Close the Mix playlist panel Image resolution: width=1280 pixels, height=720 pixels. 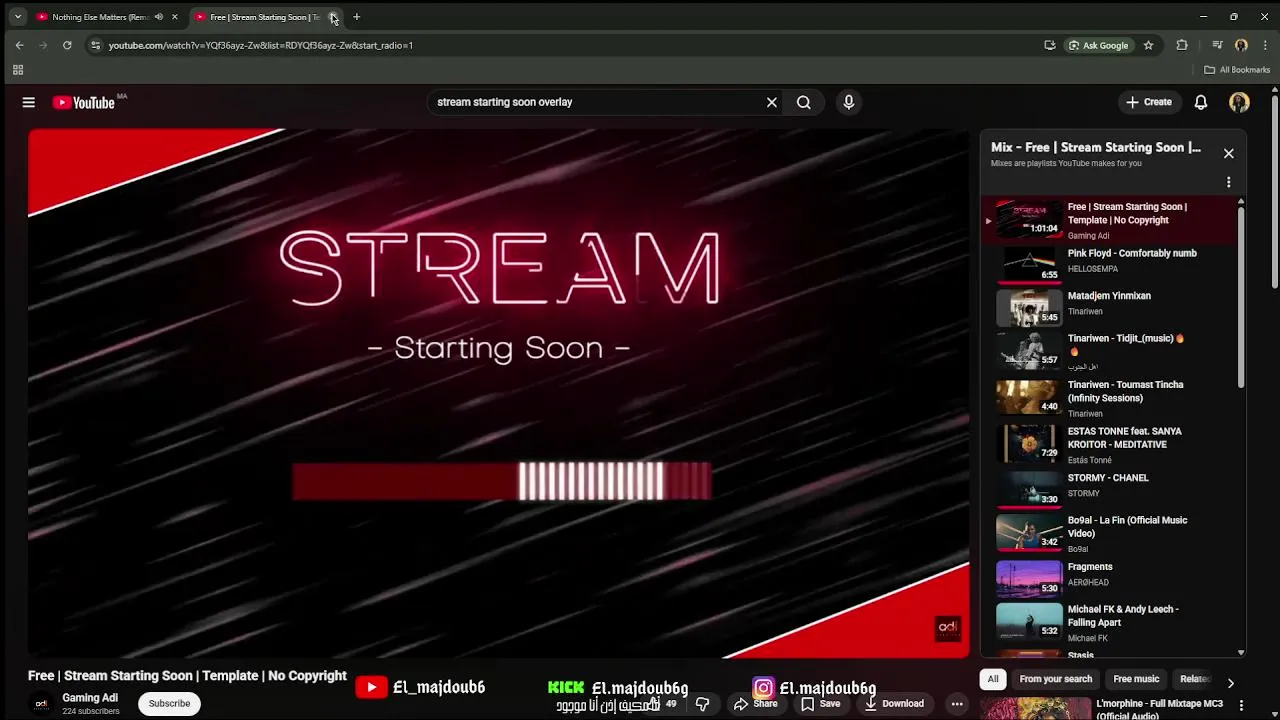pyautogui.click(x=1229, y=153)
